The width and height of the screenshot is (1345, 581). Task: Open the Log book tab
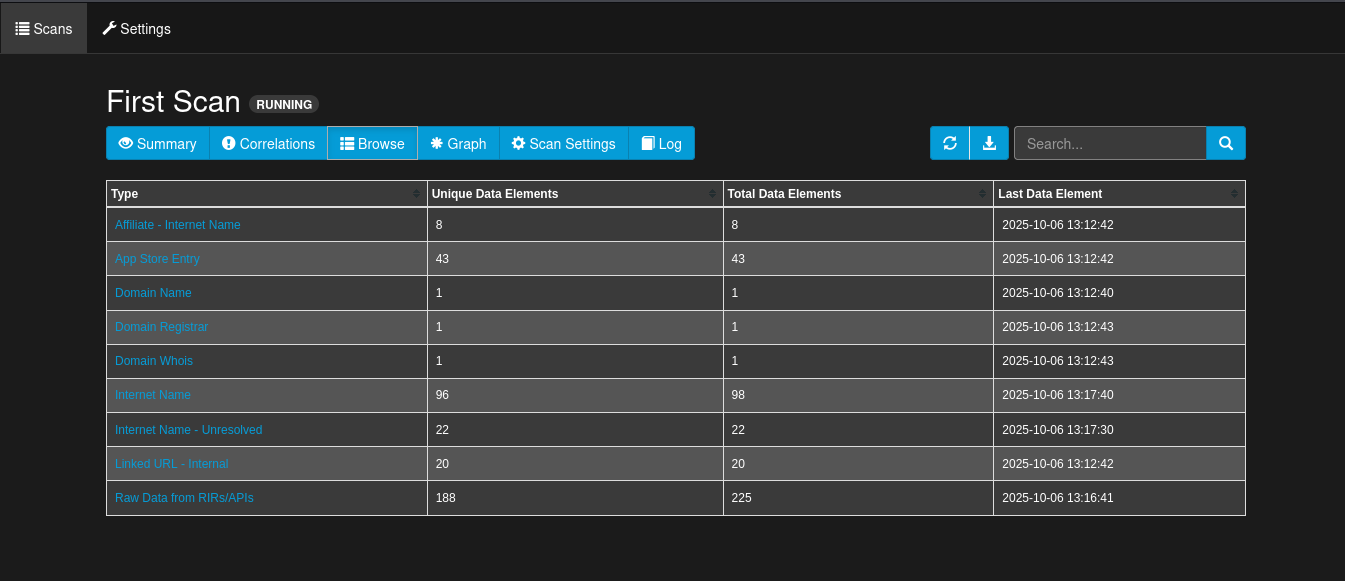coord(662,143)
